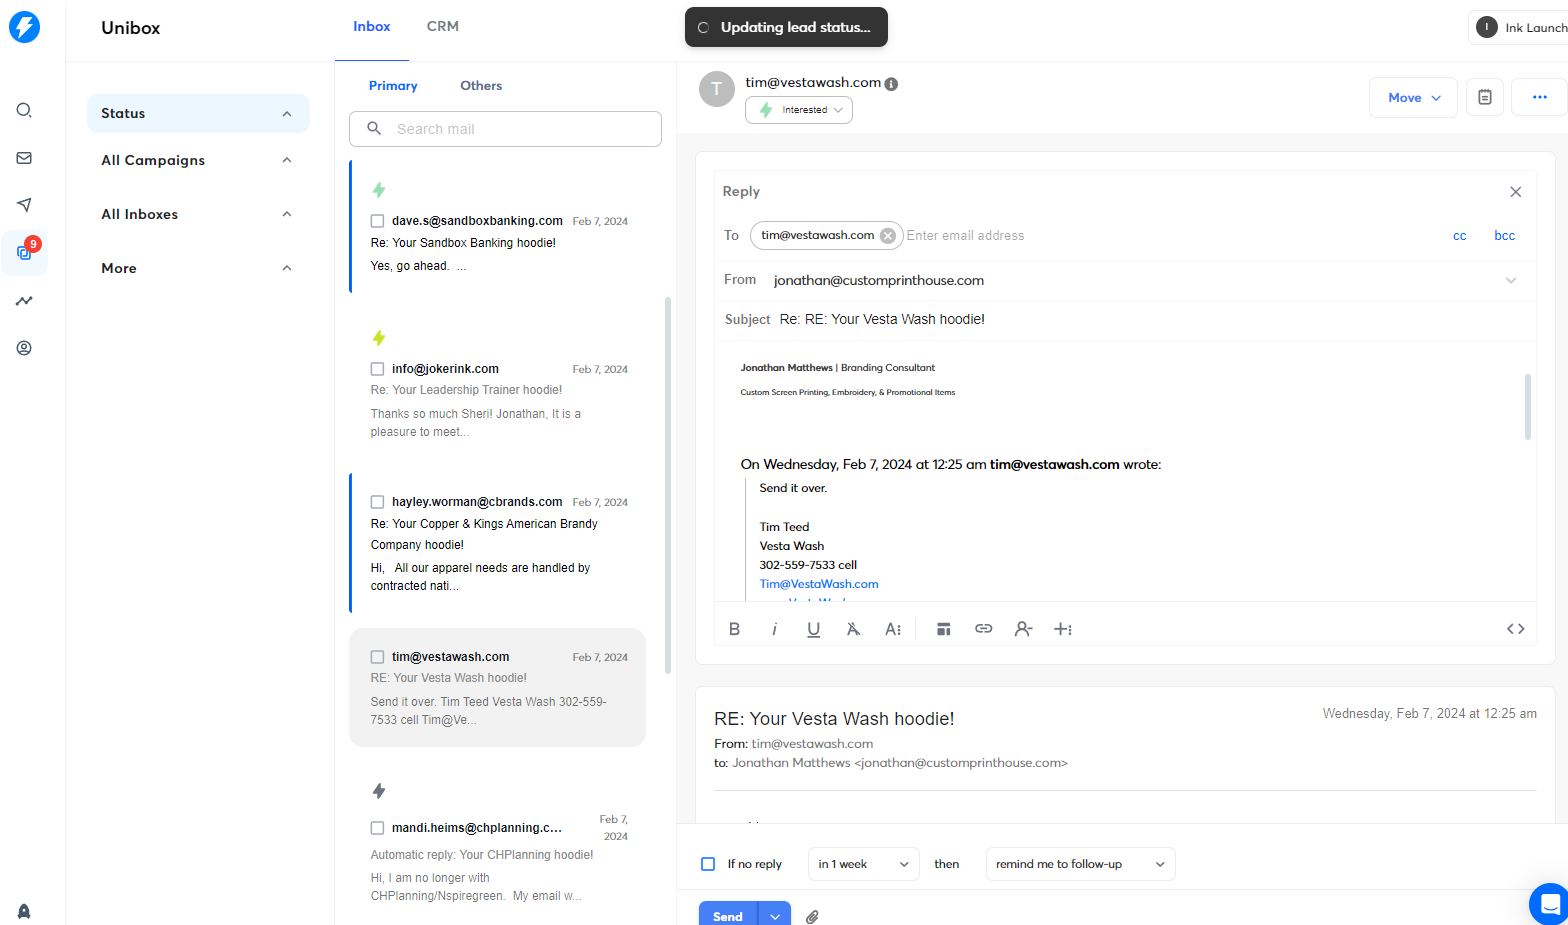Apply underline formatting in reply editor
Image resolution: width=1568 pixels, height=925 pixels.
coord(813,629)
